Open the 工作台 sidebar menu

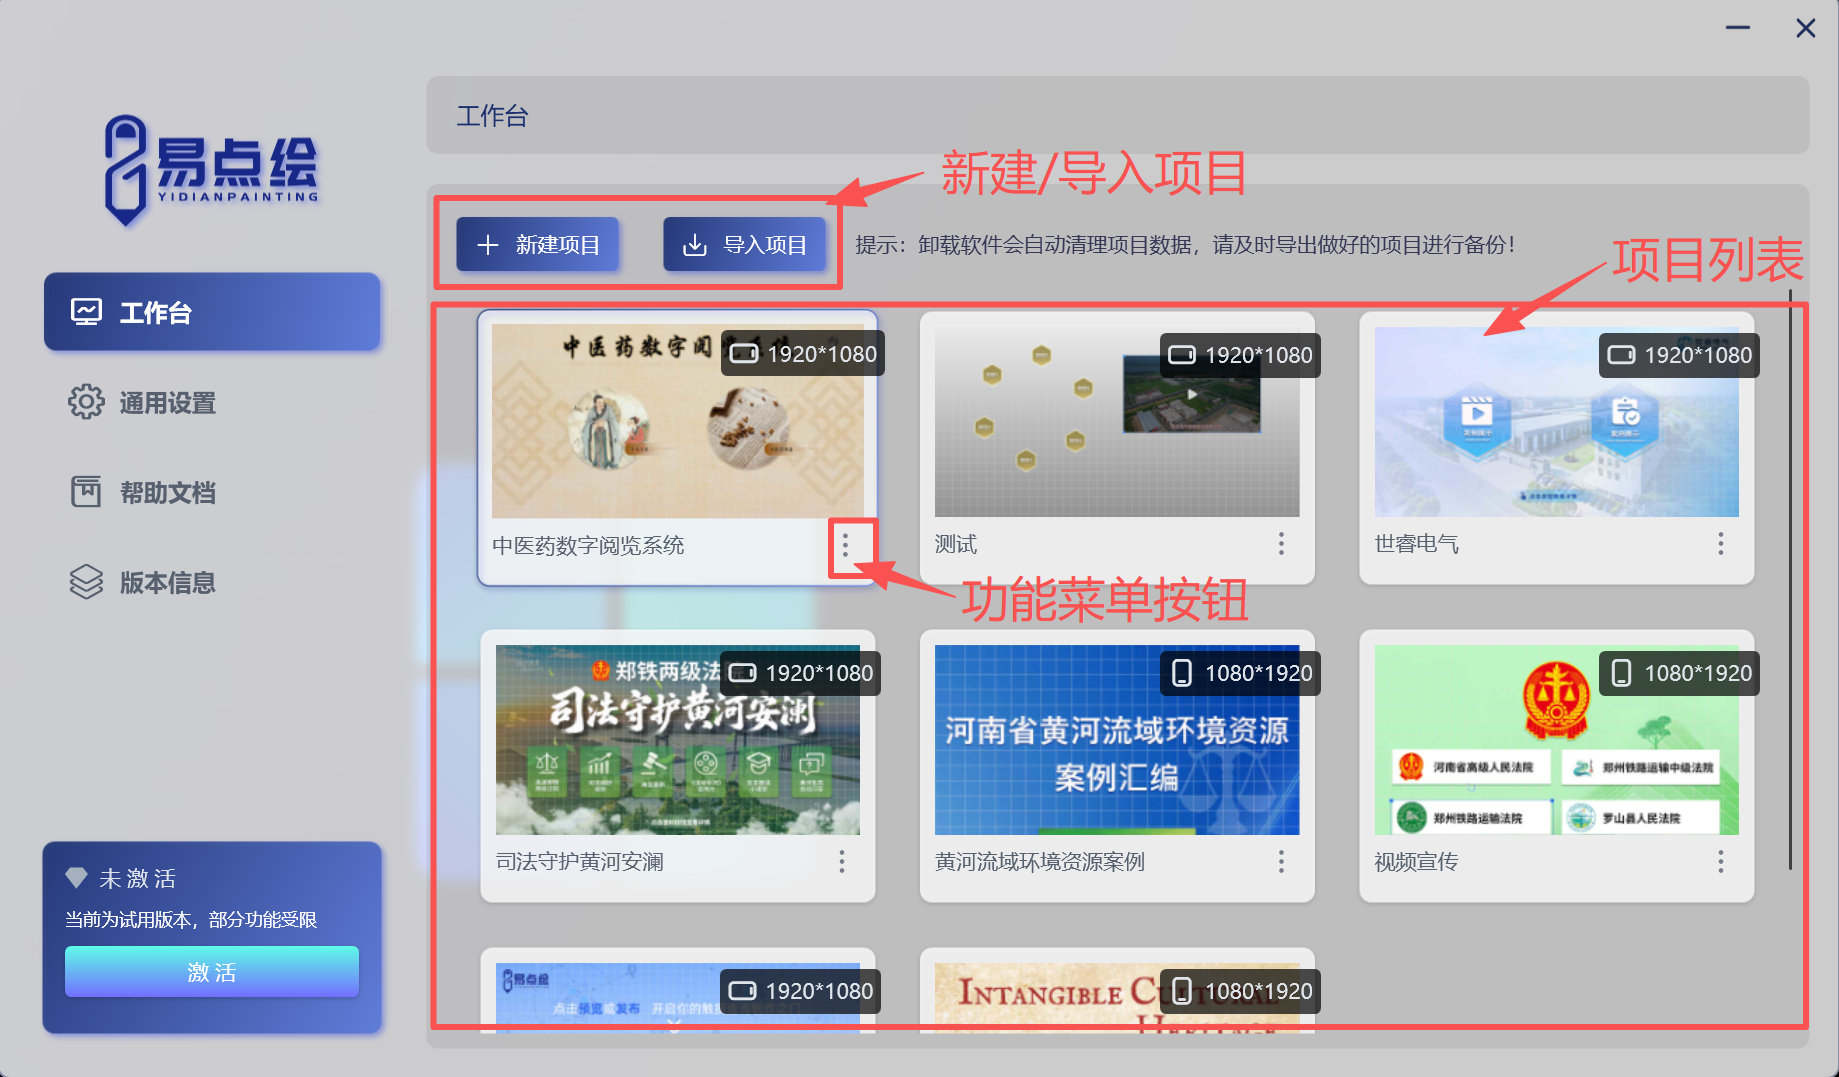(212, 312)
